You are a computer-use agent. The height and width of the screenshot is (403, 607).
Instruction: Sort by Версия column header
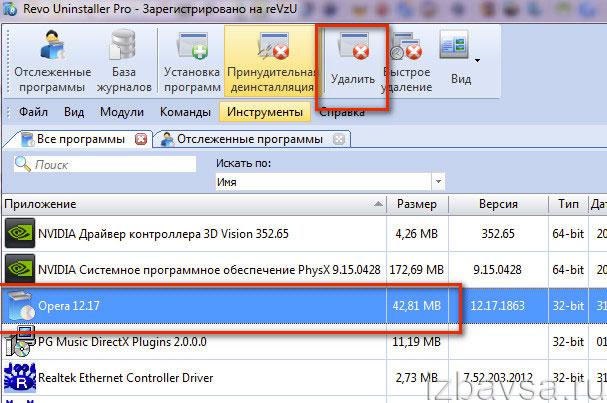(498, 204)
